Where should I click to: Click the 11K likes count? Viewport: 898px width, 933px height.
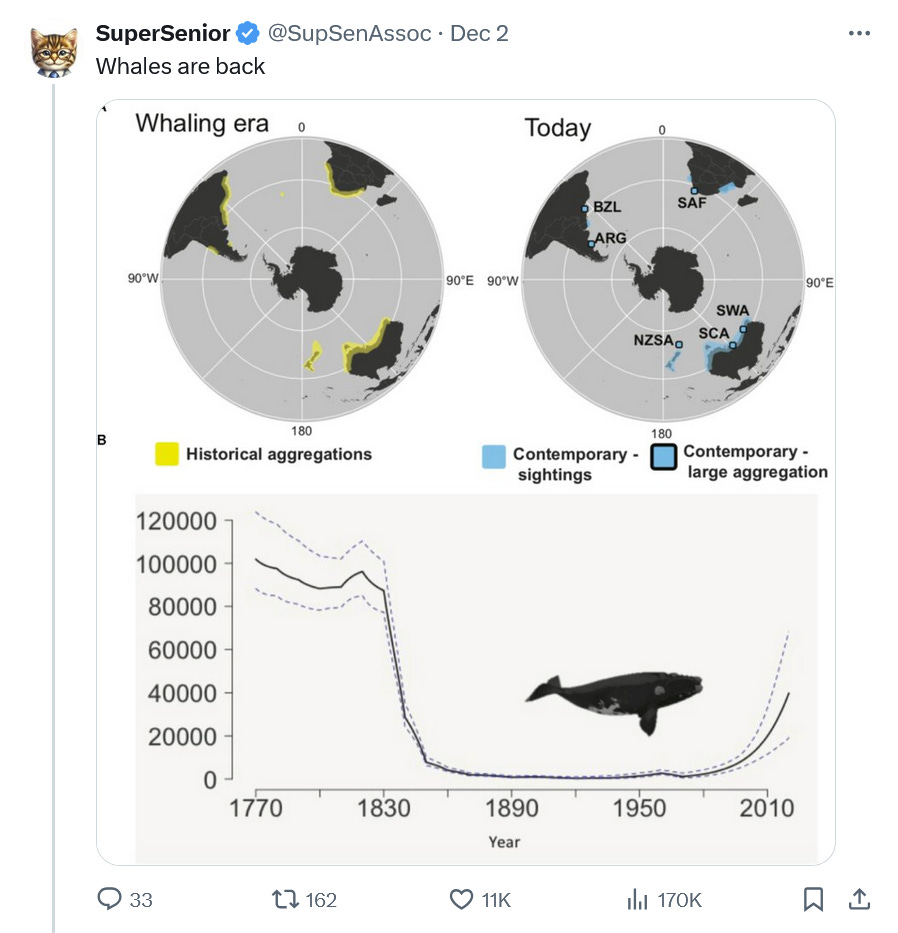[x=496, y=900]
